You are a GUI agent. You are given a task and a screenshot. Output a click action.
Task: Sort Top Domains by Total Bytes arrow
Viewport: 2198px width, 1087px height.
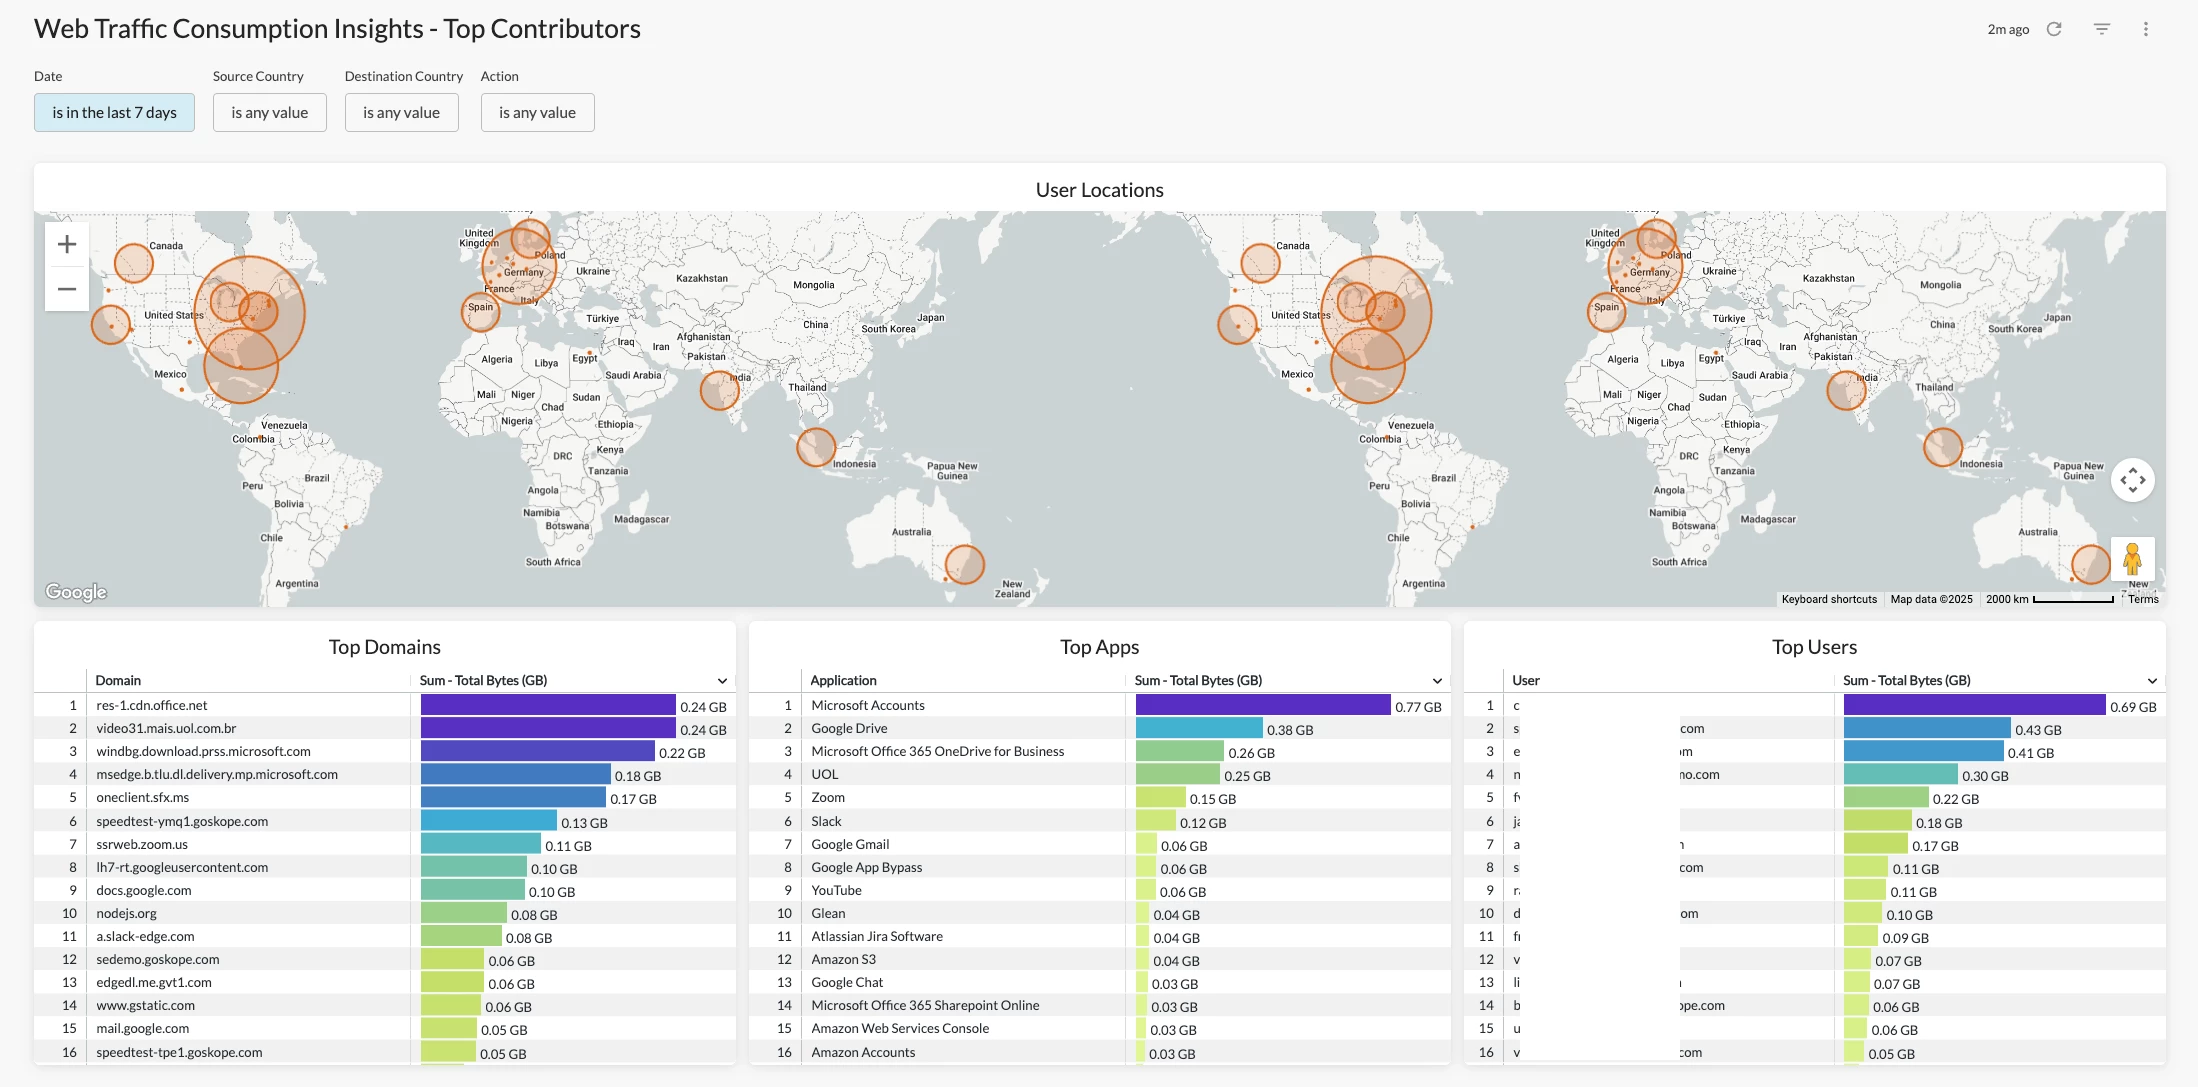pos(722,681)
